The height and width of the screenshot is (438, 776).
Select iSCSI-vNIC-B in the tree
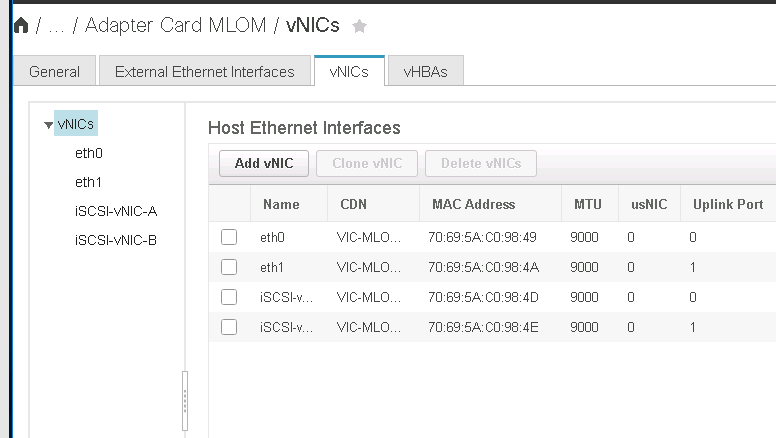116,240
